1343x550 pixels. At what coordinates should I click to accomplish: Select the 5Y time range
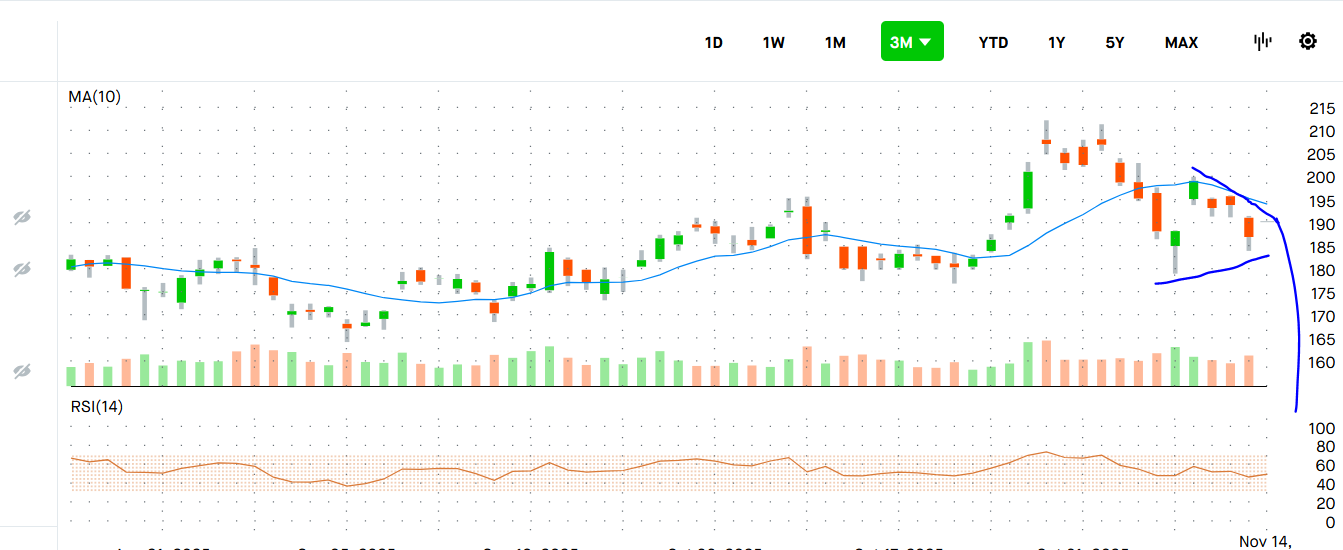1115,42
